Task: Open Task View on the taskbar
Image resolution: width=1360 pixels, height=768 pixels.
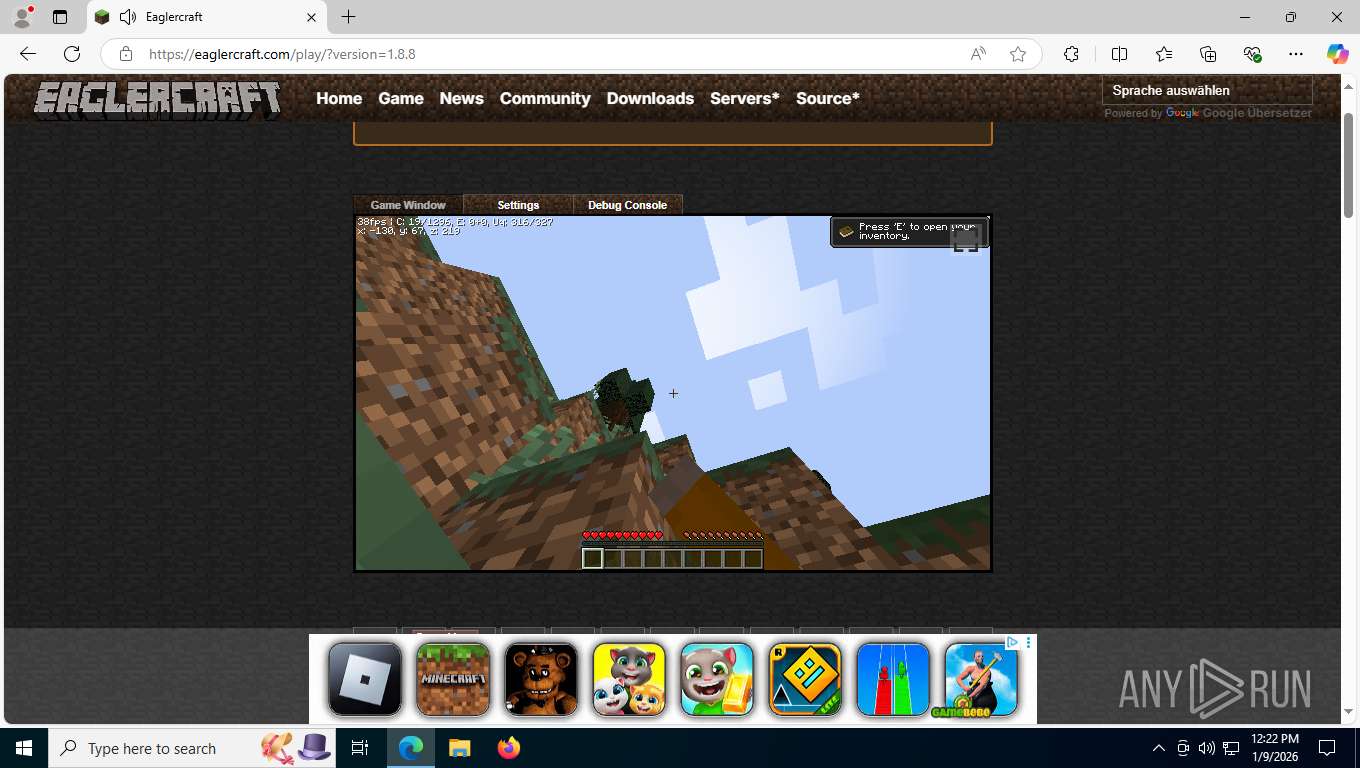Action: point(360,748)
